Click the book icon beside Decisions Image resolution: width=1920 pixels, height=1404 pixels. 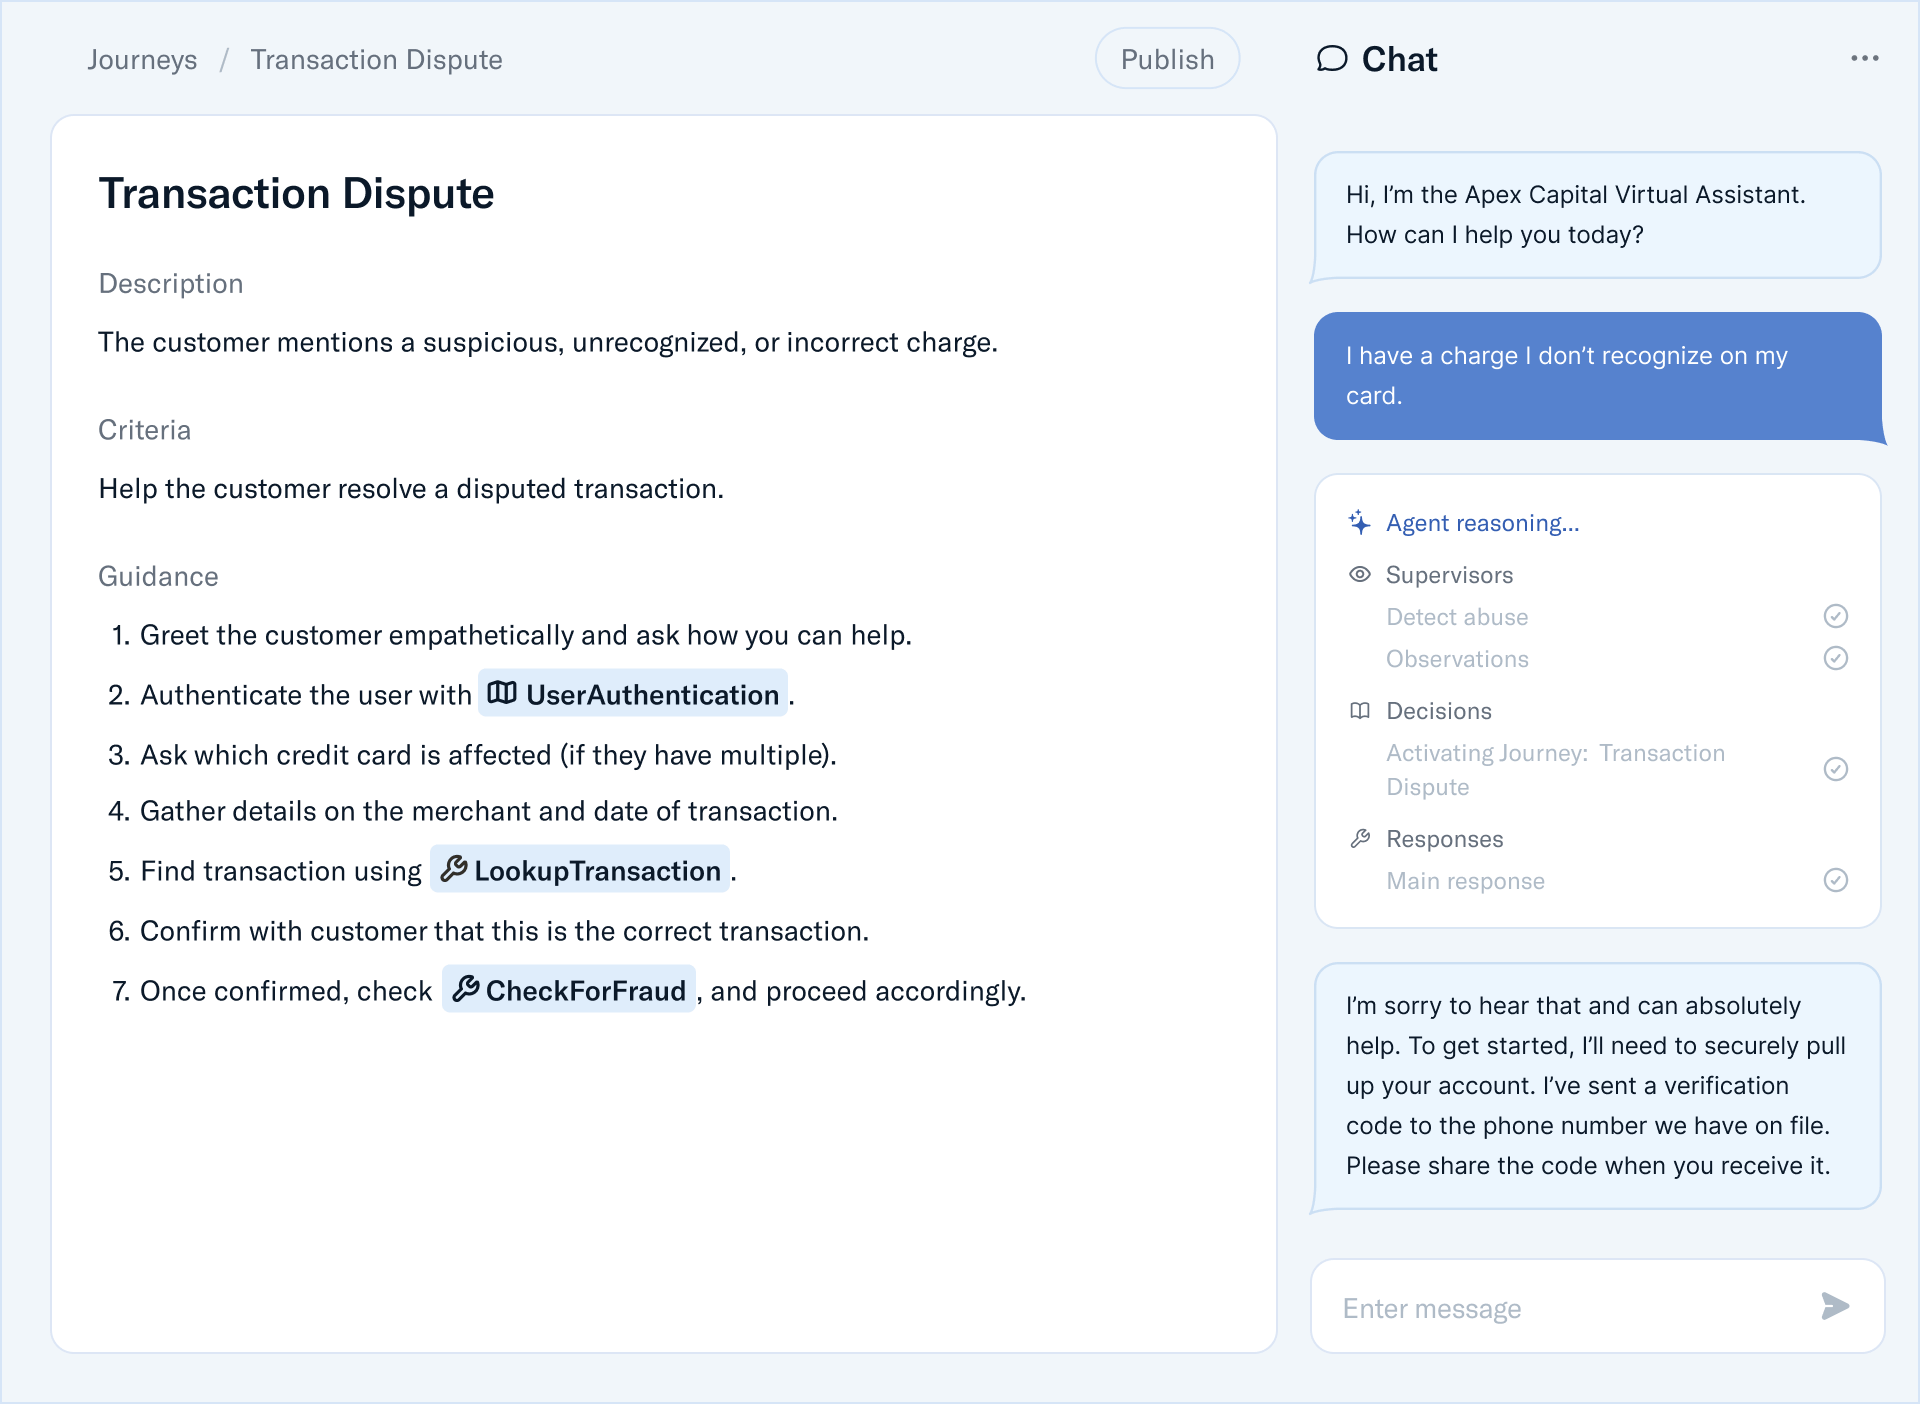click(x=1359, y=711)
